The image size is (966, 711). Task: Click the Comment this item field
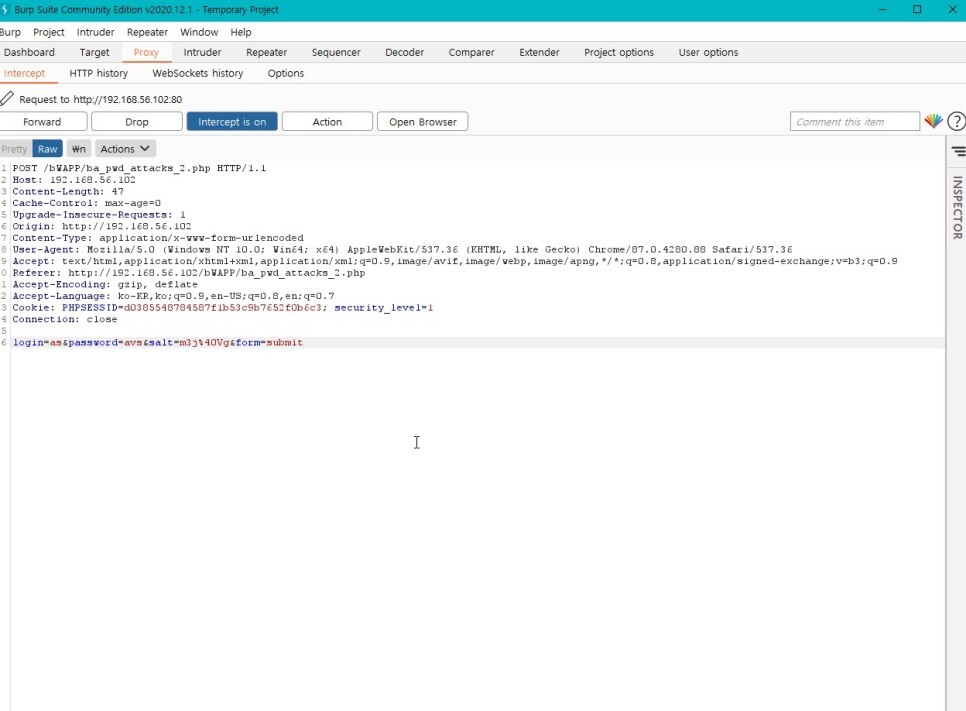[854, 121]
